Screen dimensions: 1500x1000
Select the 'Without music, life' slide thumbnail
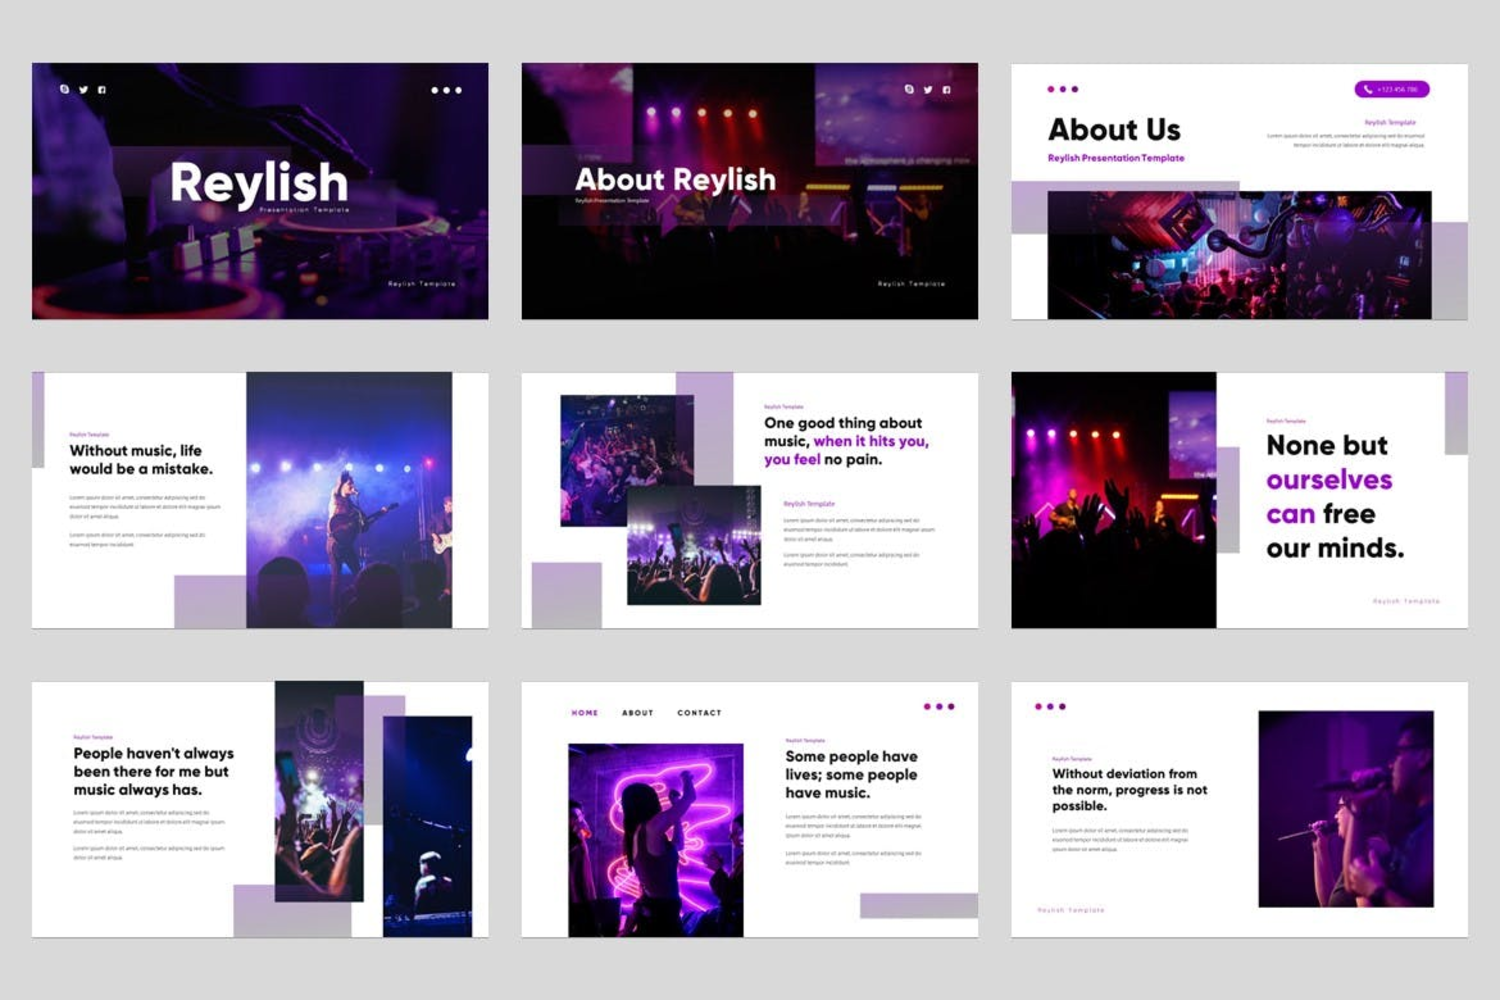[x=260, y=500]
